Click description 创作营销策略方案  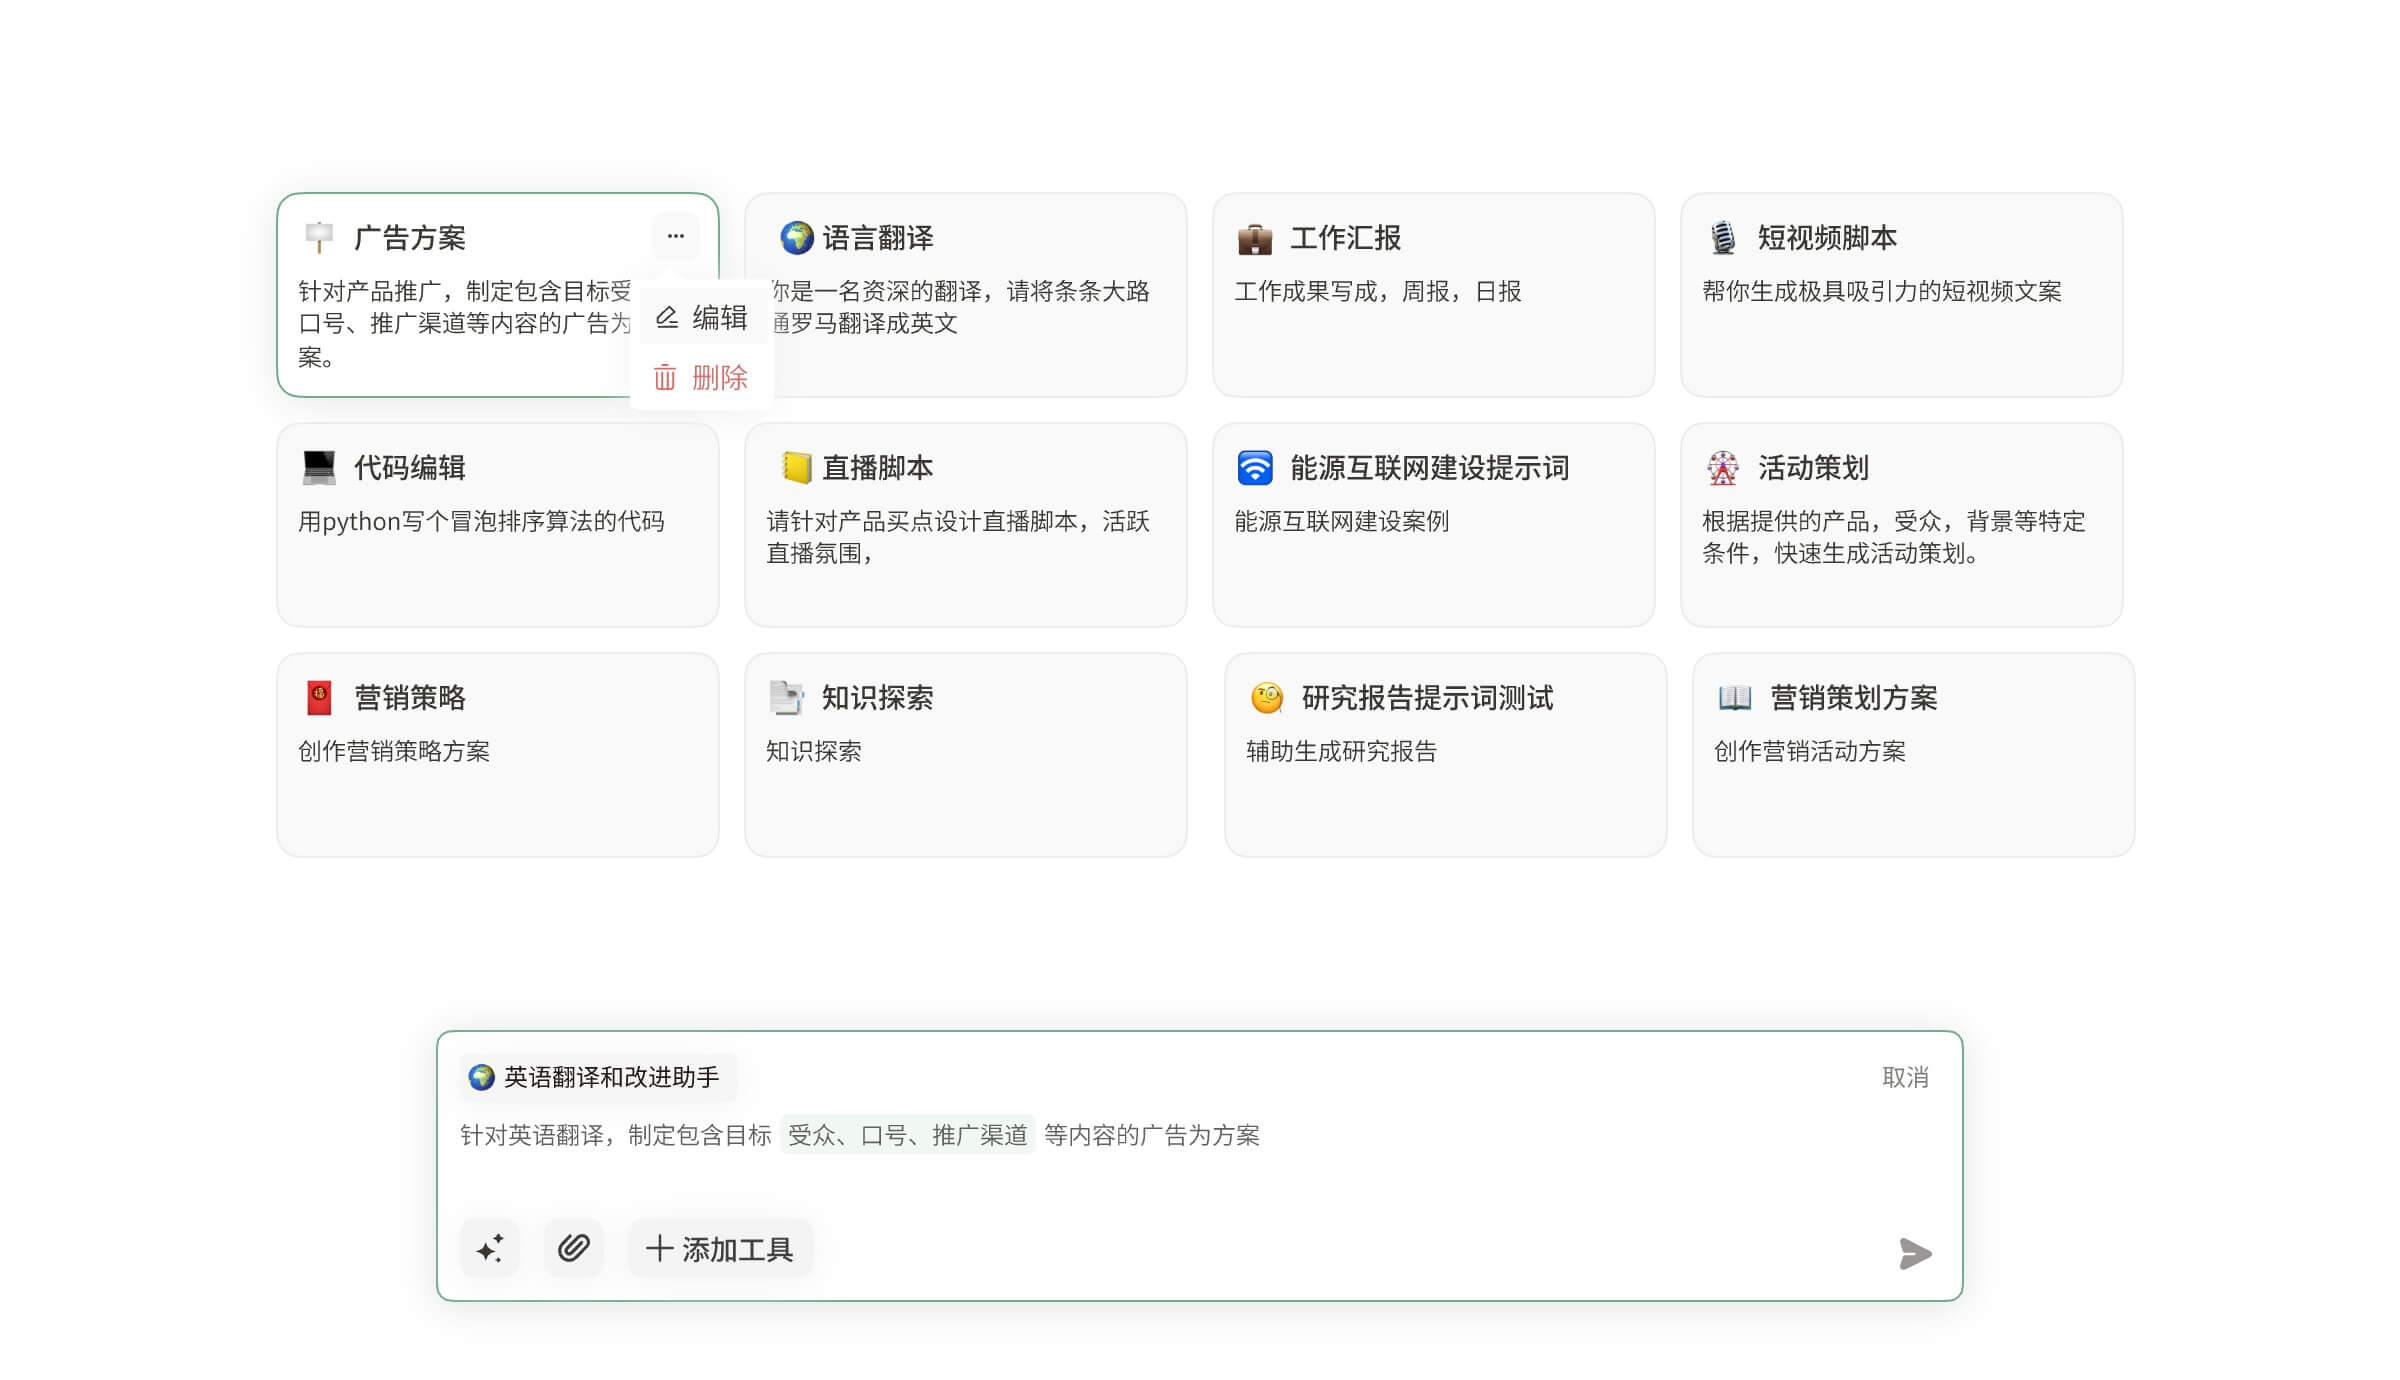point(394,751)
